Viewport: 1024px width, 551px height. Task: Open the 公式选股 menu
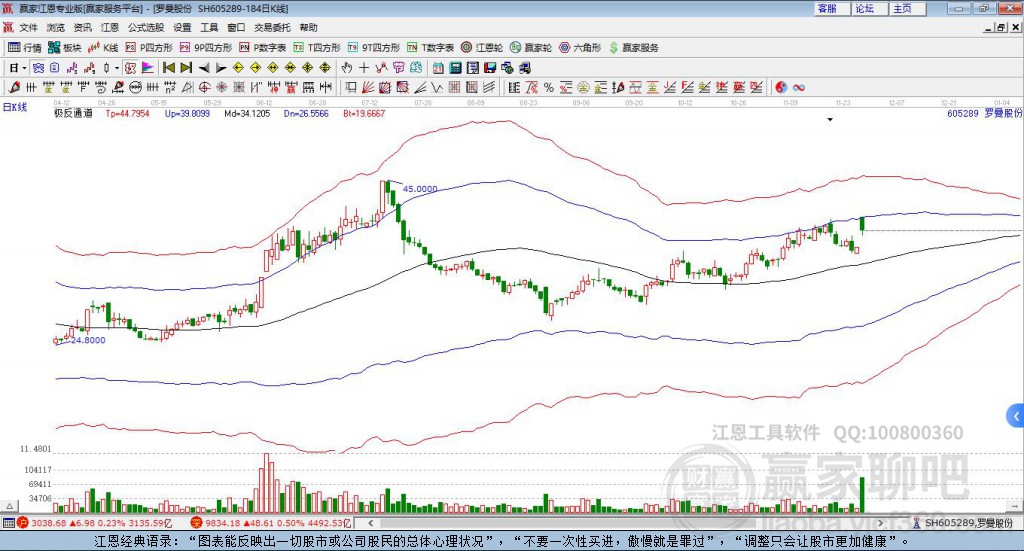146,27
